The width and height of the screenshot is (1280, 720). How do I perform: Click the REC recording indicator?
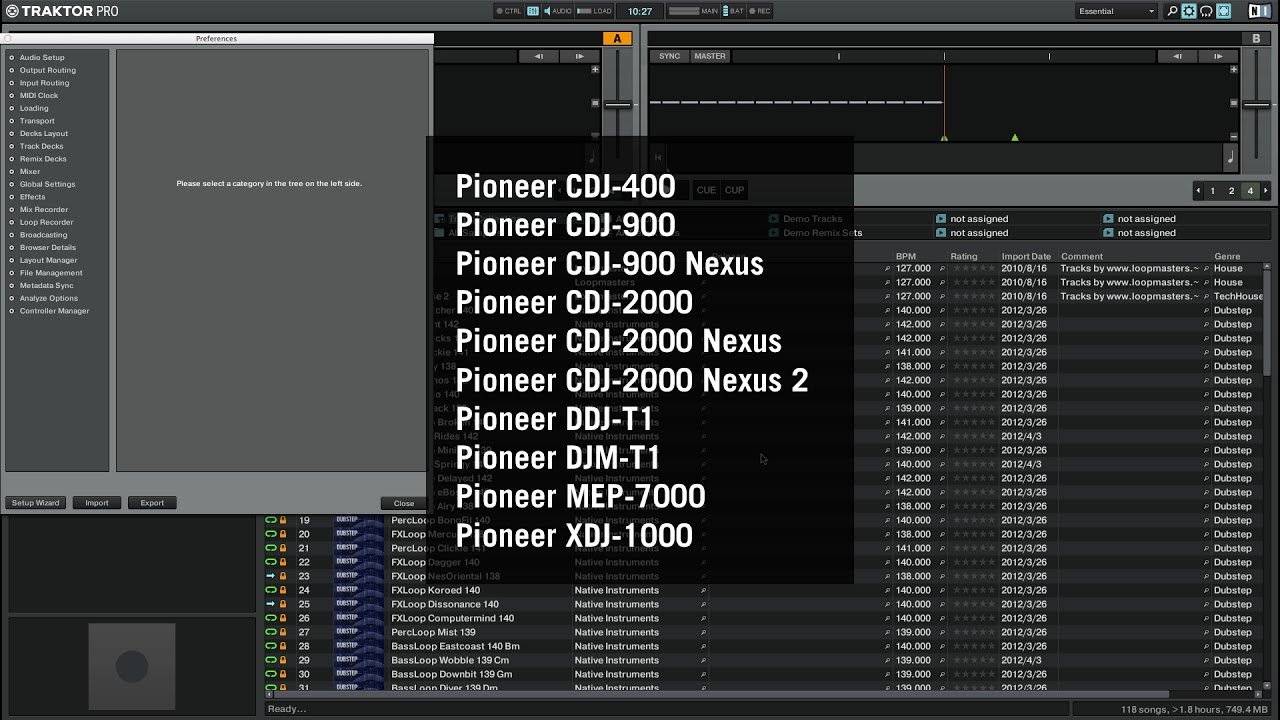pos(759,11)
